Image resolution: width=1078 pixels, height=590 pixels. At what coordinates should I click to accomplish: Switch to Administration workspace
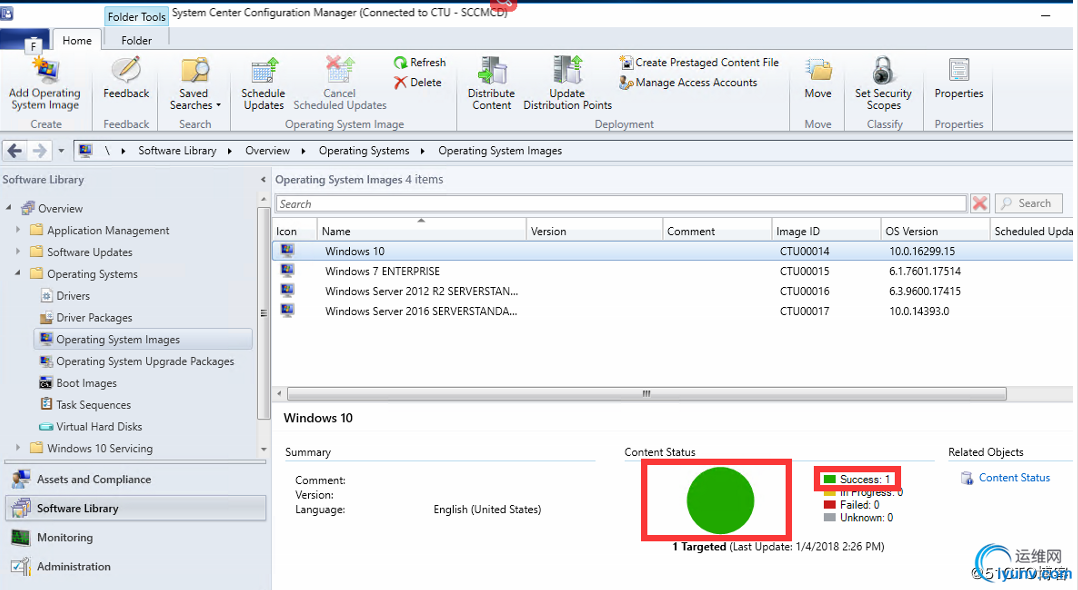135,566
